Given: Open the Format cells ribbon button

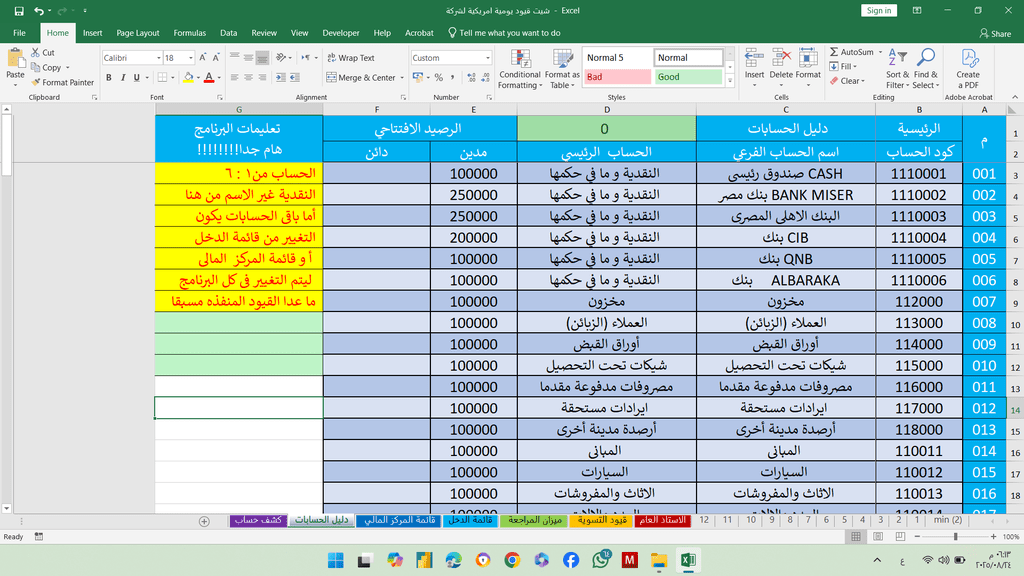Looking at the screenshot, I should point(808,69).
